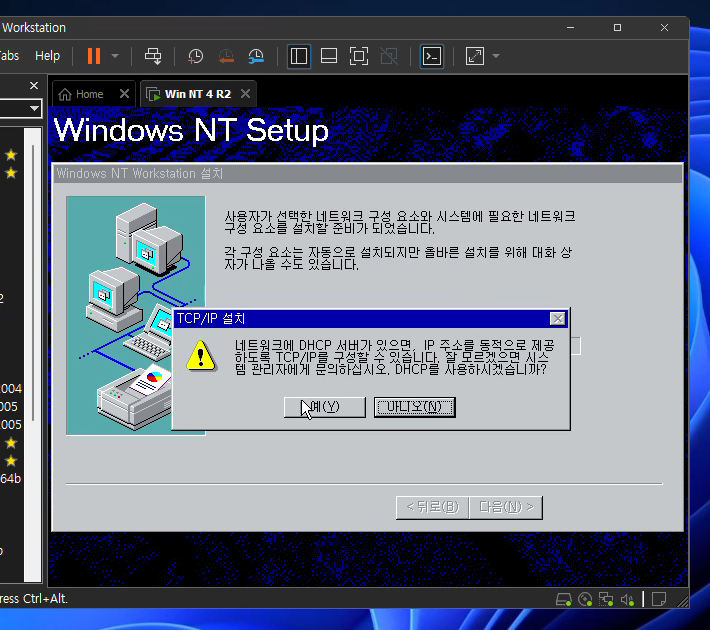Screen dimensions: 710x630
Task: Click the sound card status icon
Action: tap(627, 600)
